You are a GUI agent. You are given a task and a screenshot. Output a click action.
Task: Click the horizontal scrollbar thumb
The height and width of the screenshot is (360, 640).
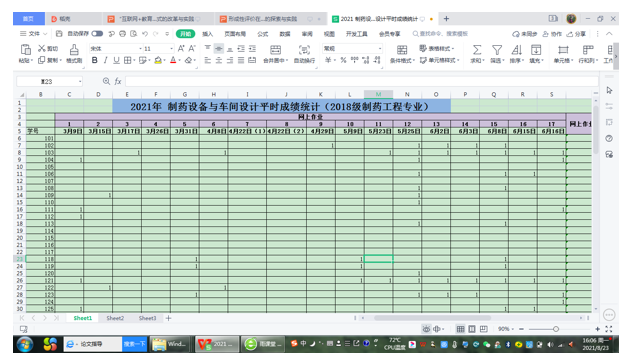pyautogui.click(x=432, y=318)
